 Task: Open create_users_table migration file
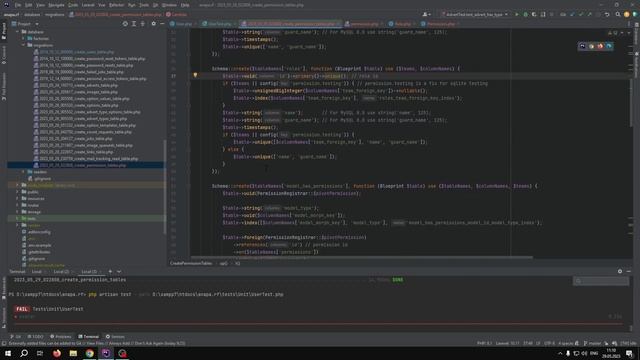pos(77,52)
